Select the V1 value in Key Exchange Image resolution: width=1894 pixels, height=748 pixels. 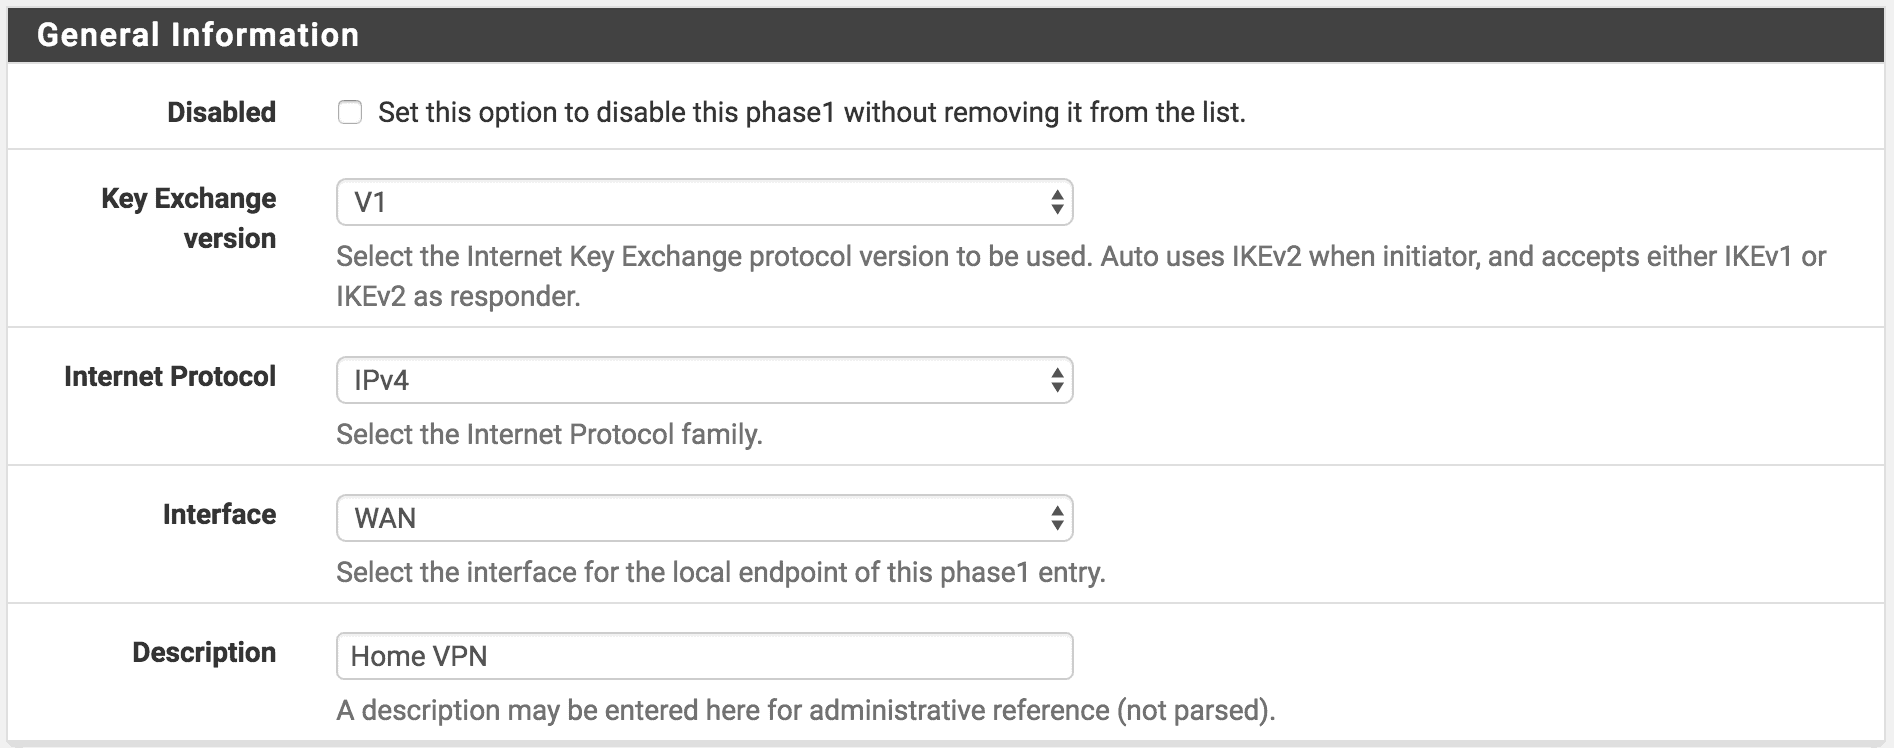pyautogui.click(x=370, y=202)
